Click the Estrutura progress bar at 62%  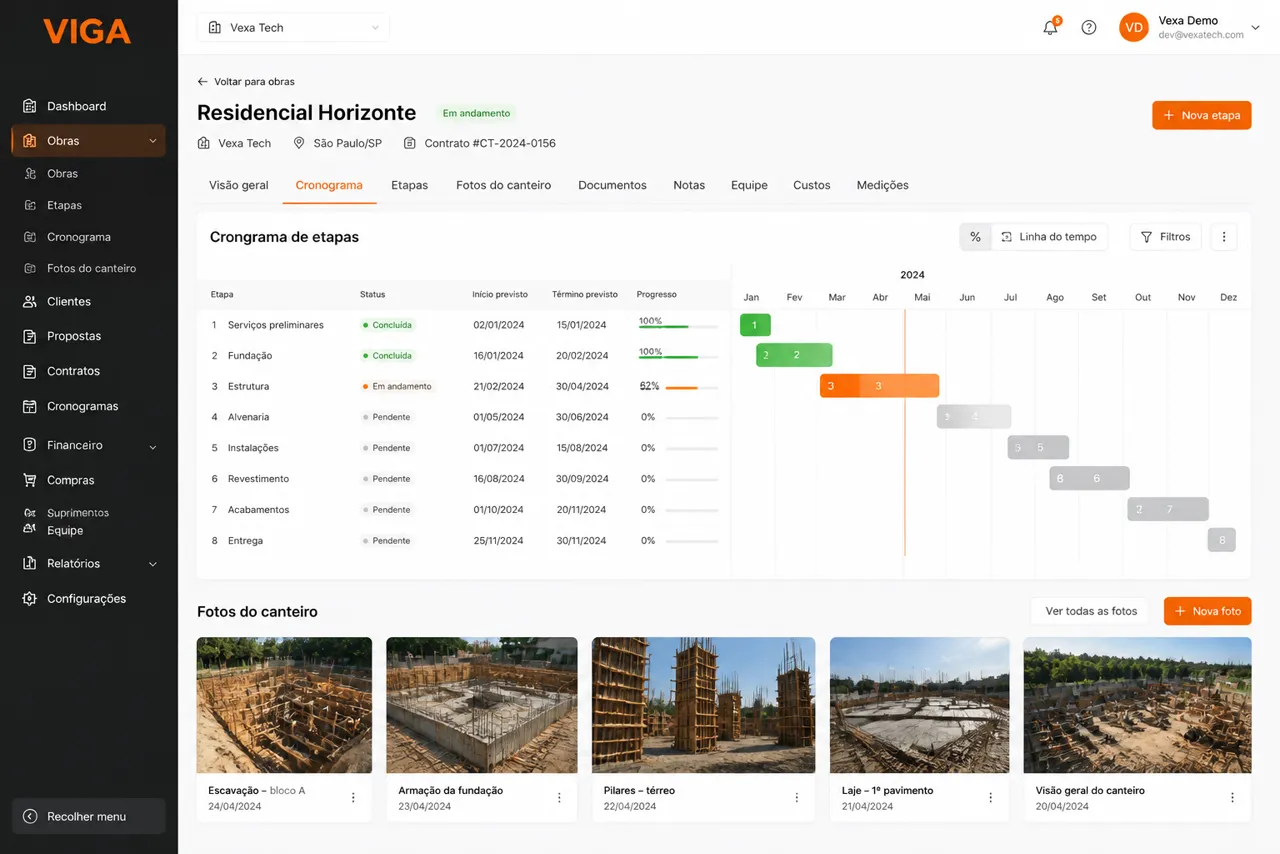click(692, 387)
